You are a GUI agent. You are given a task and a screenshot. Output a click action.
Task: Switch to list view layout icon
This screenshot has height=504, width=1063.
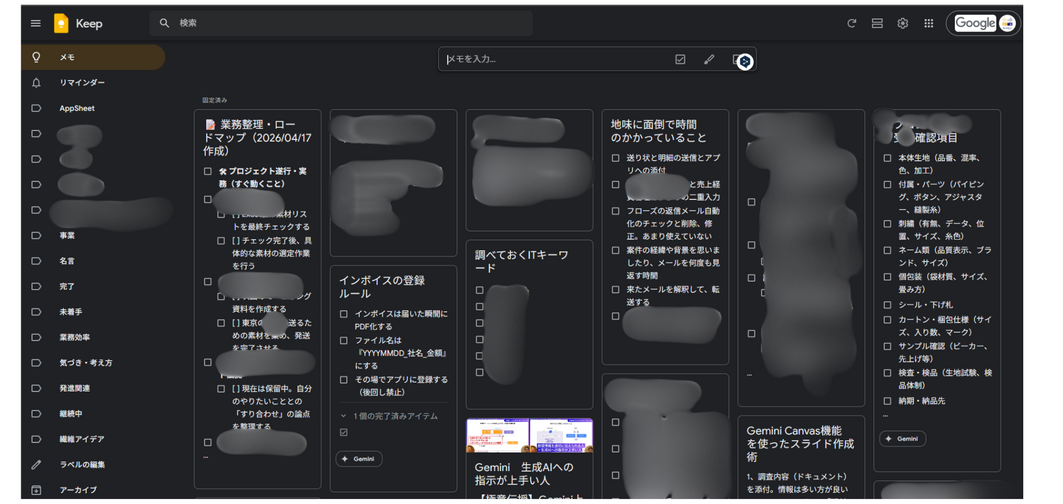(877, 23)
